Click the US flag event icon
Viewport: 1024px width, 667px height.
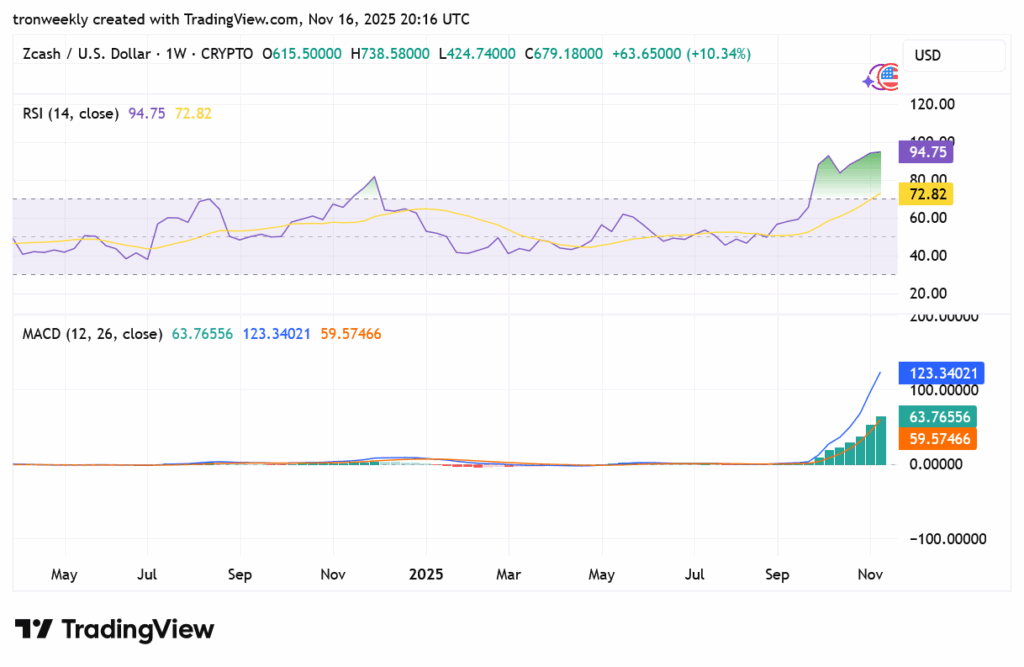pyautogui.click(x=888, y=77)
